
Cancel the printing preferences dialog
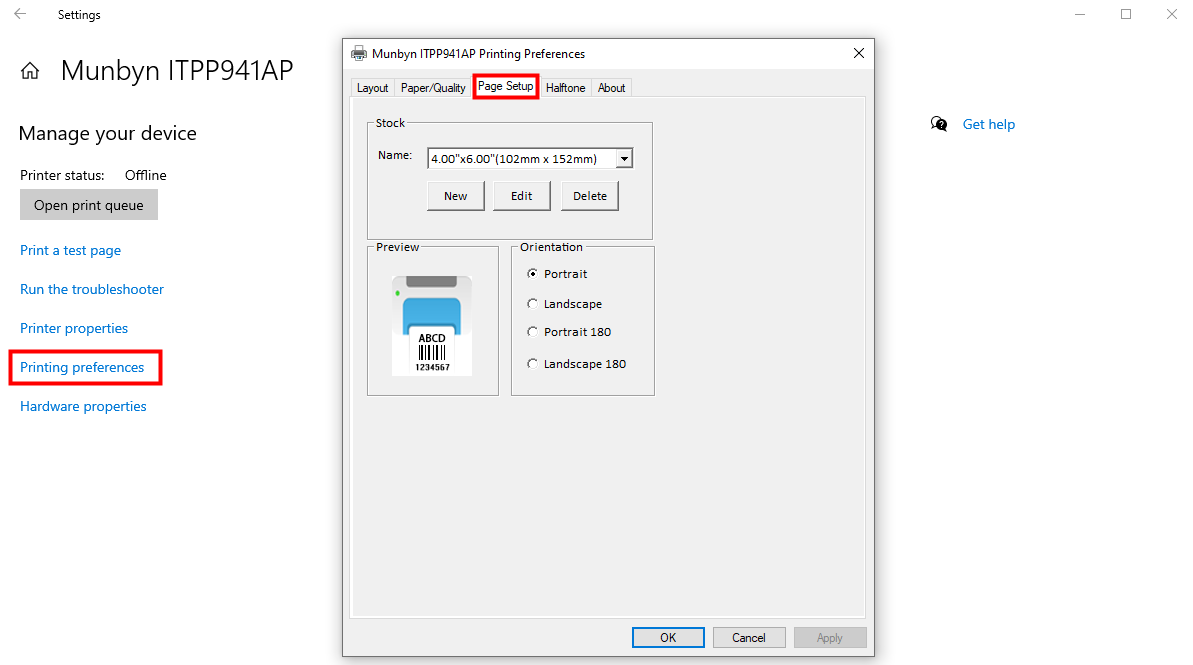point(749,638)
